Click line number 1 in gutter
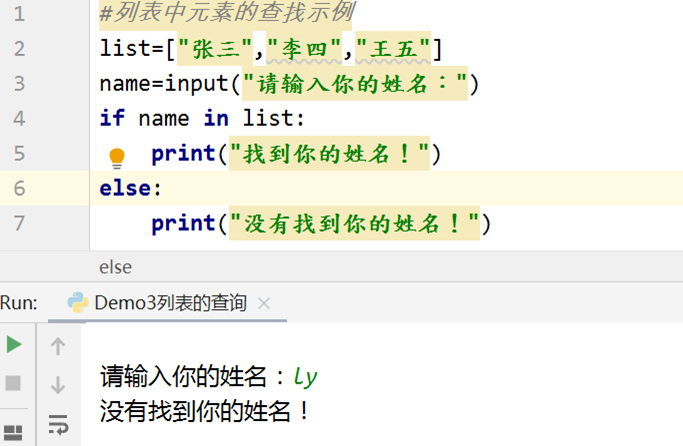 (19, 14)
